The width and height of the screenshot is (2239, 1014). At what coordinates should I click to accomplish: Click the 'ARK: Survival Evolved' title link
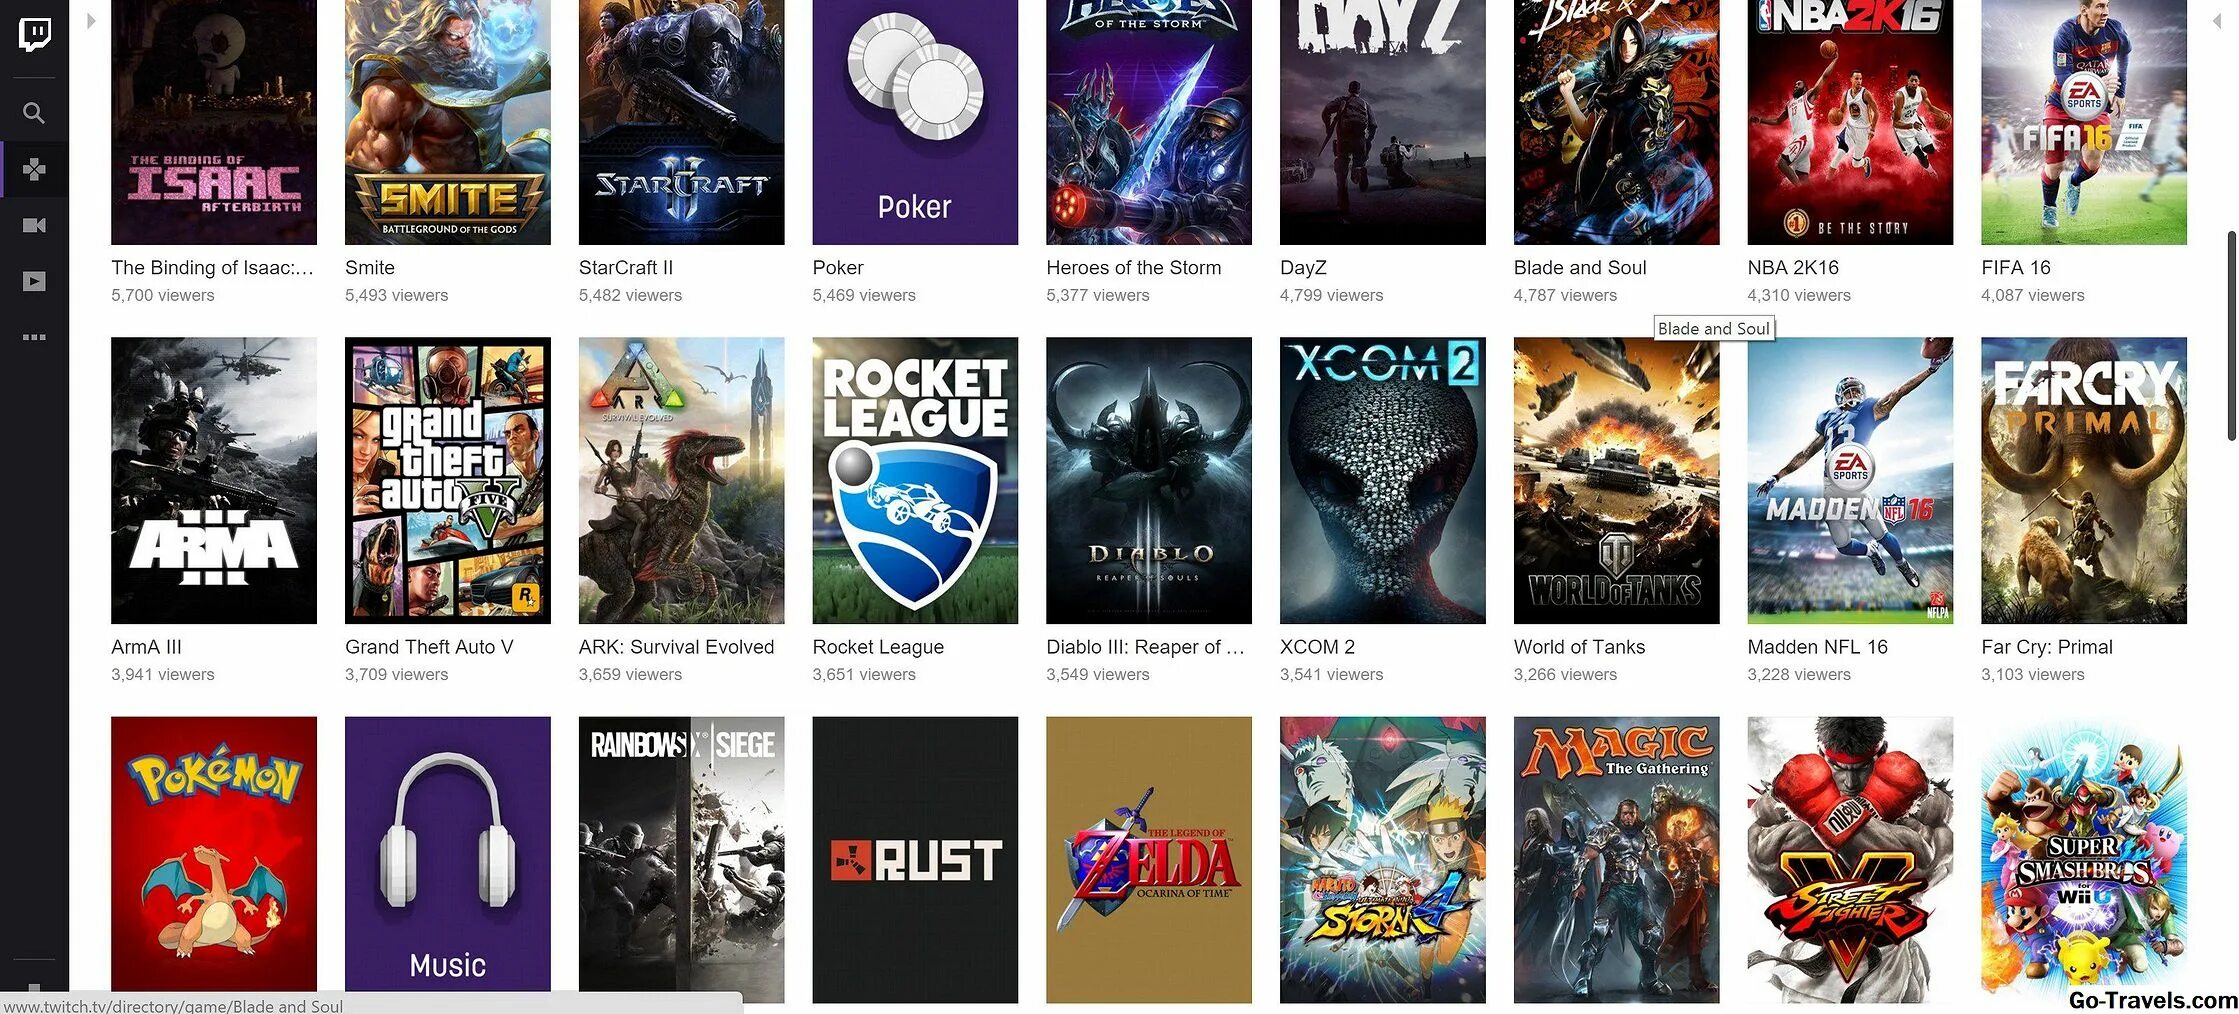(x=677, y=647)
